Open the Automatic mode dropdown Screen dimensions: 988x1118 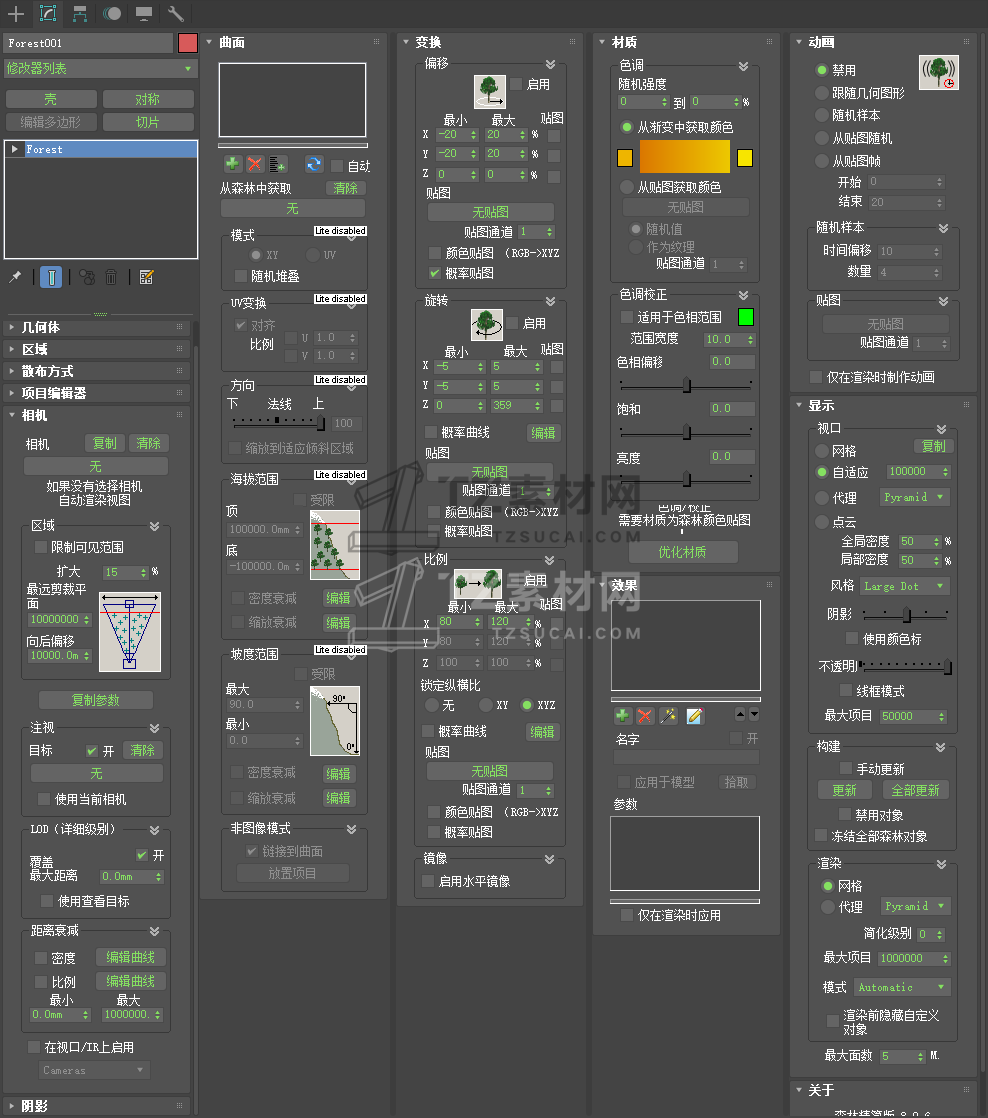pyautogui.click(x=902, y=987)
